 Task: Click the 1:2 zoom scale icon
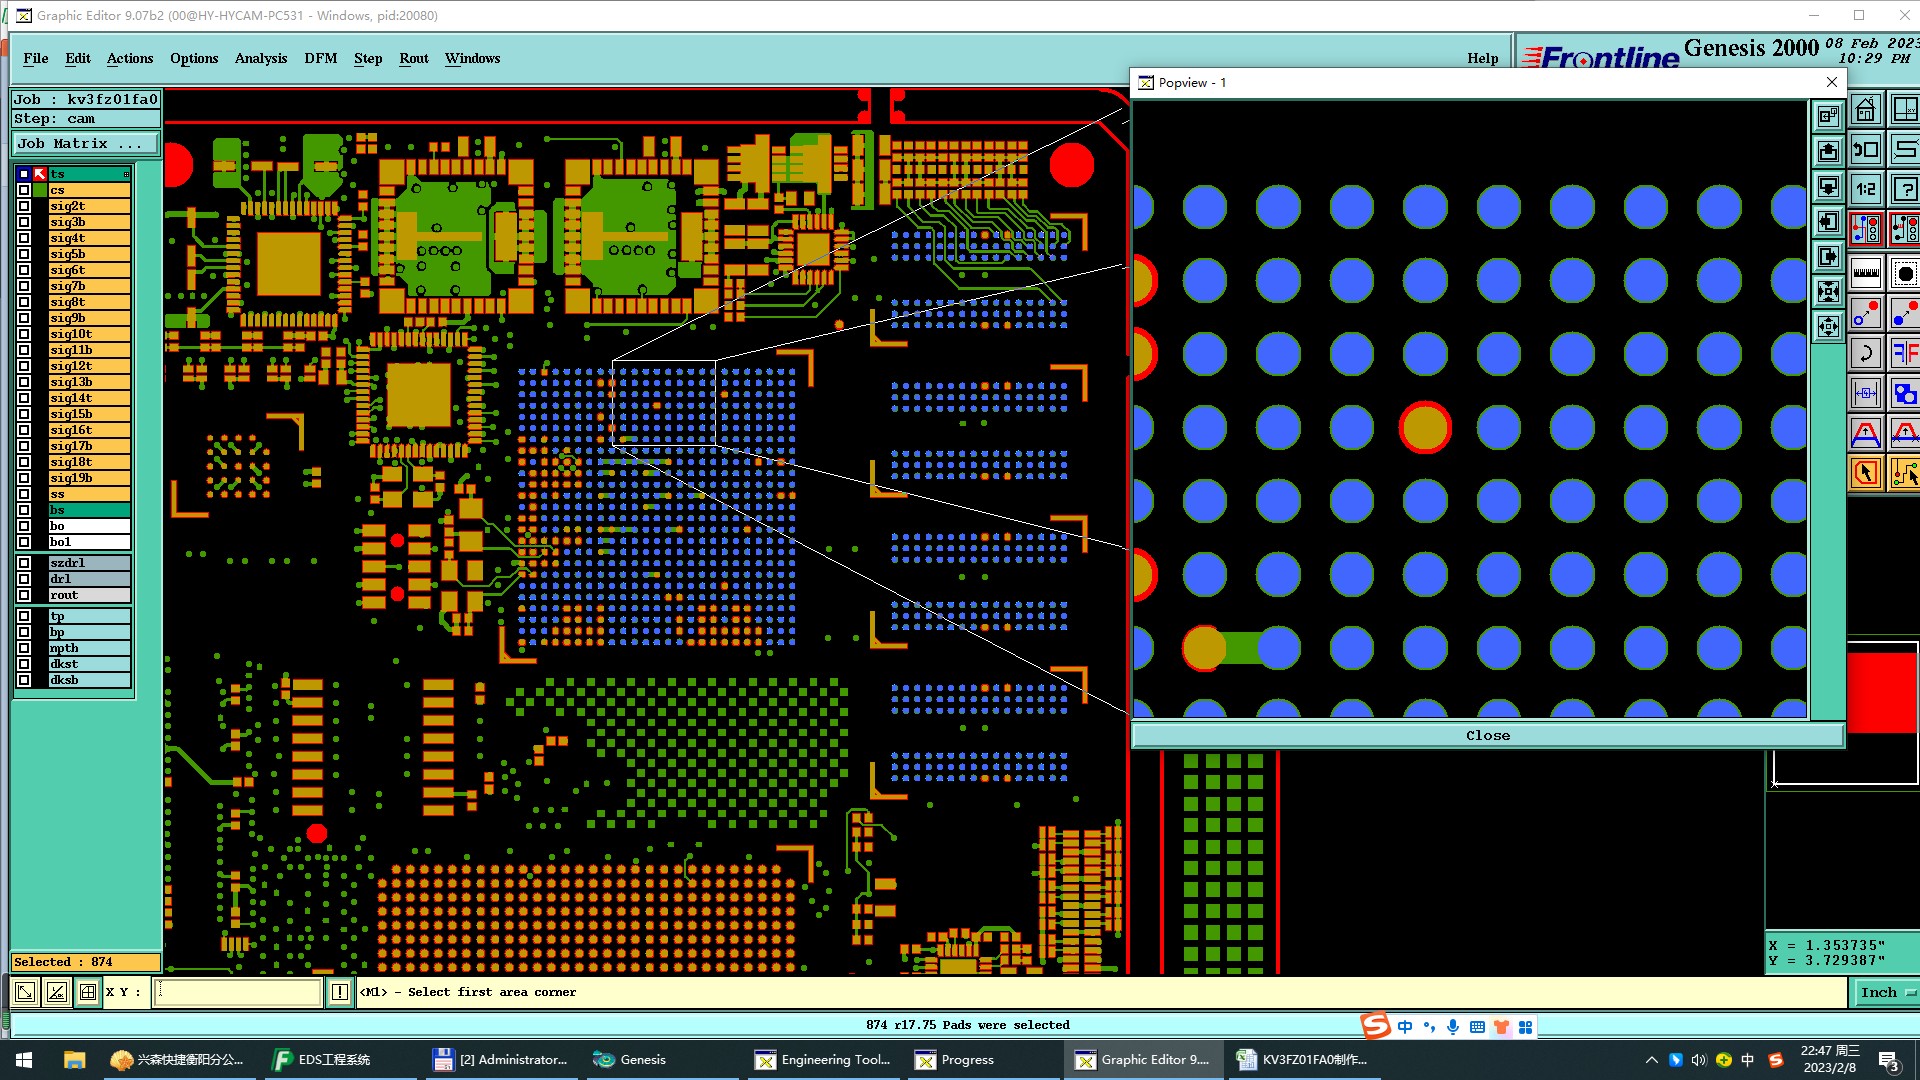(x=1866, y=189)
